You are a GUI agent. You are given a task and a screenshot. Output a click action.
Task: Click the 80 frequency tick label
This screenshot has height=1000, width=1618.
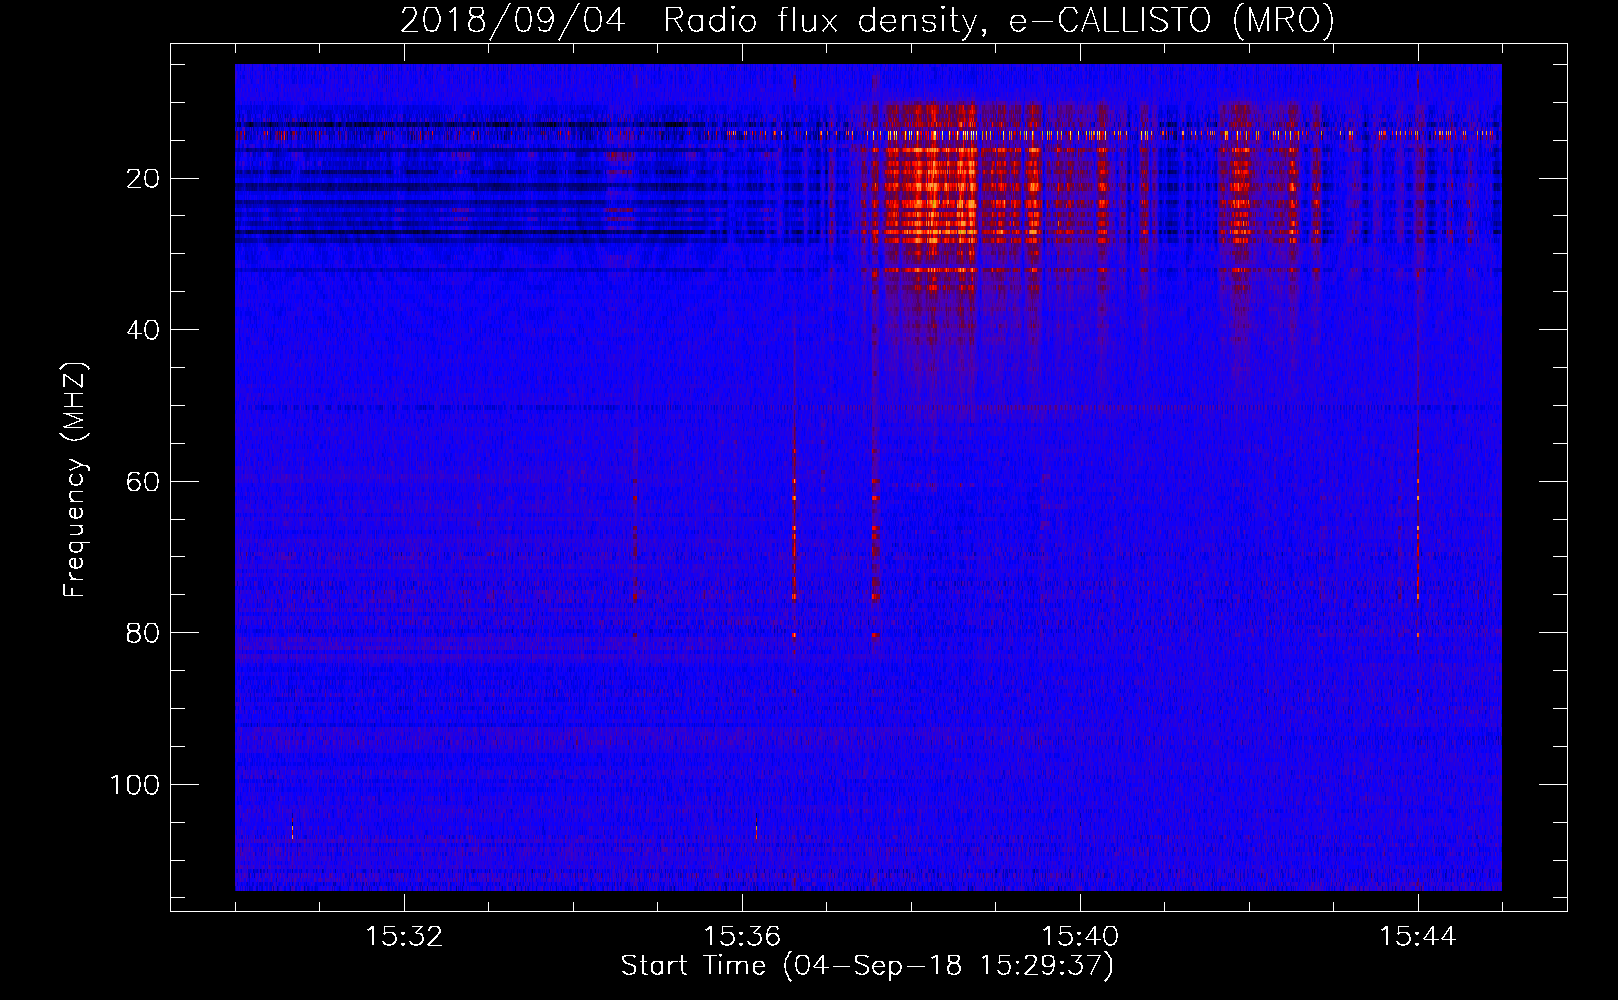tap(144, 633)
